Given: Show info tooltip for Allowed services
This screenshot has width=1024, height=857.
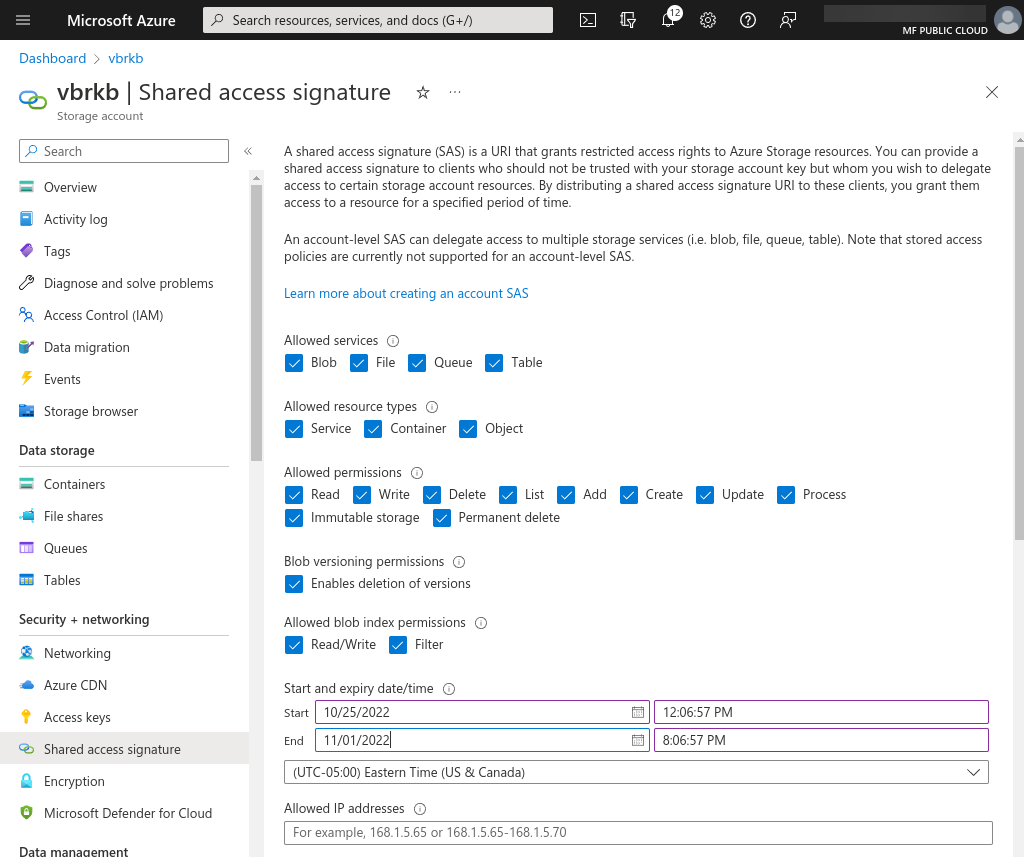Looking at the screenshot, I should coord(392,341).
